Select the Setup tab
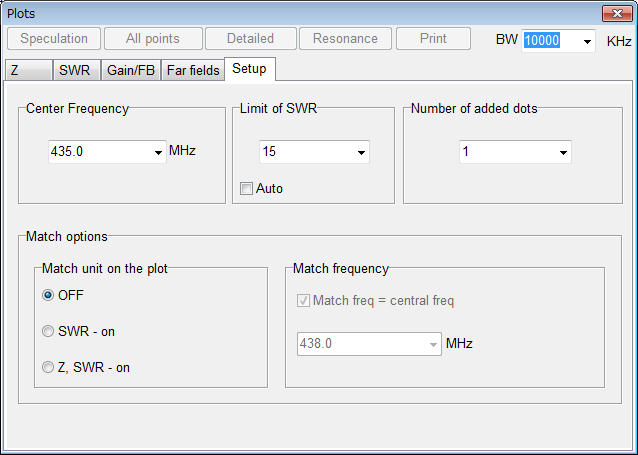Viewport: 638px width, 455px height. pyautogui.click(x=249, y=69)
